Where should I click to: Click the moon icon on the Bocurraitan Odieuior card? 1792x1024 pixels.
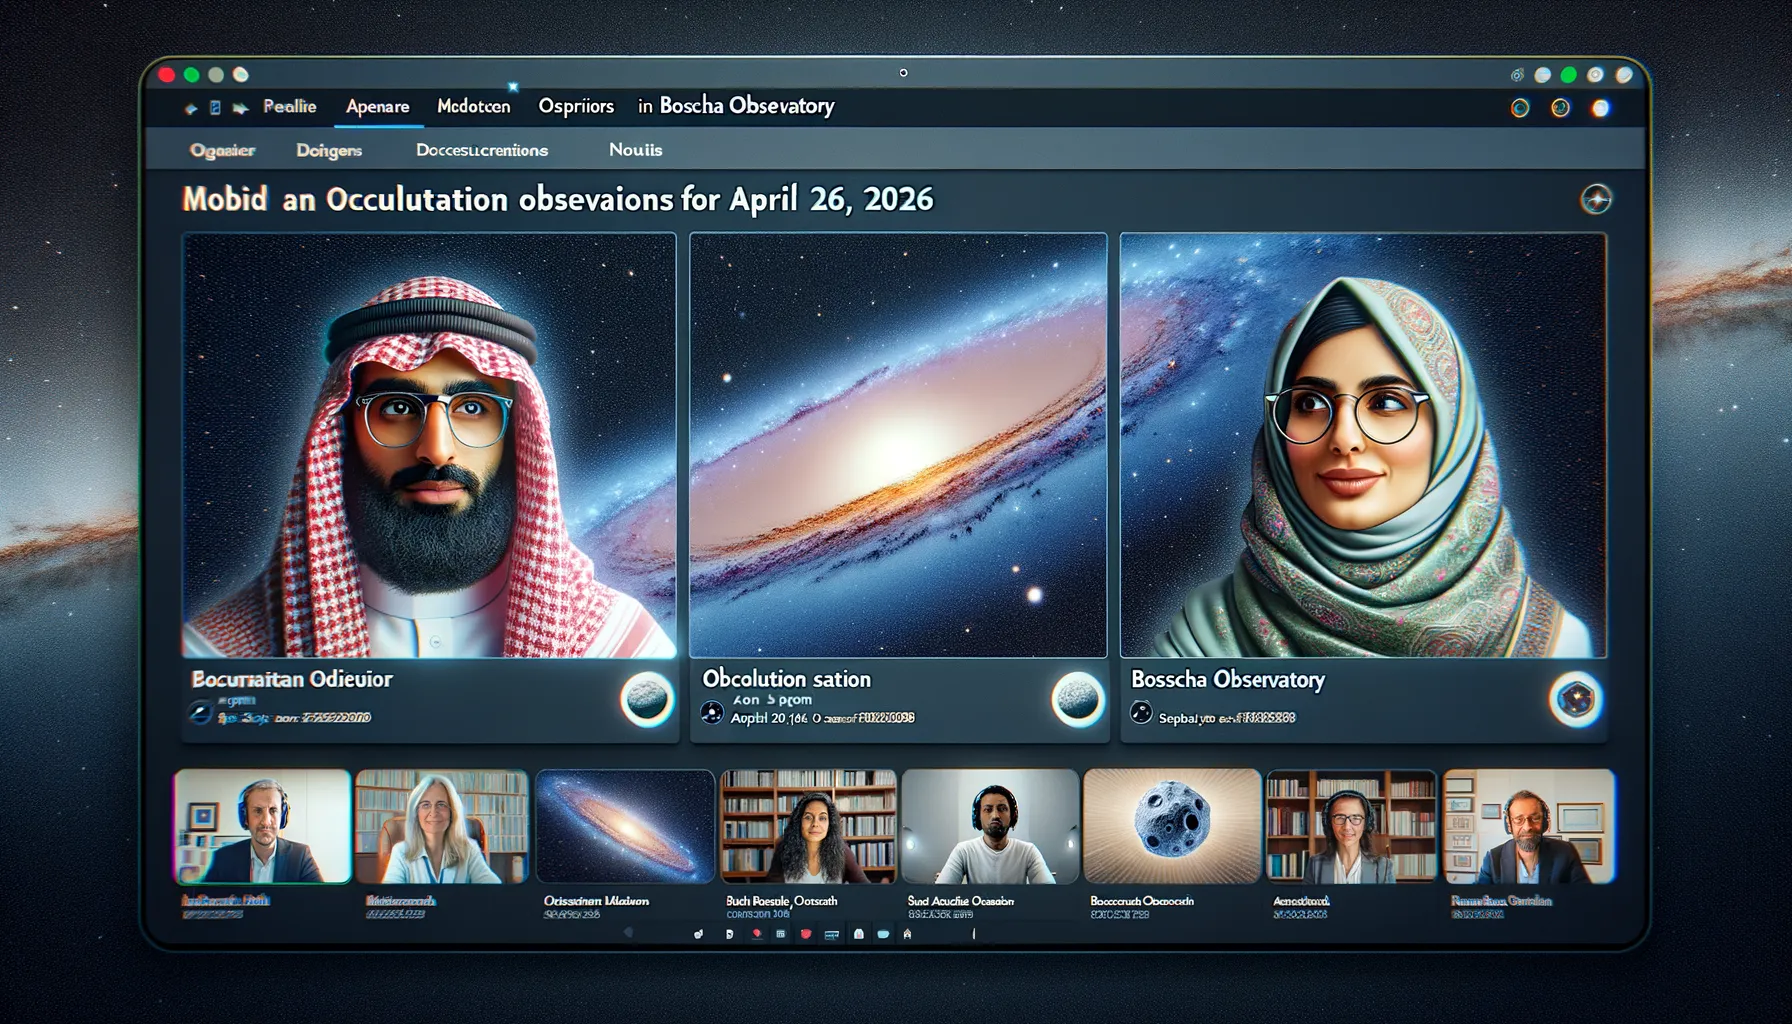pyautogui.click(x=646, y=699)
